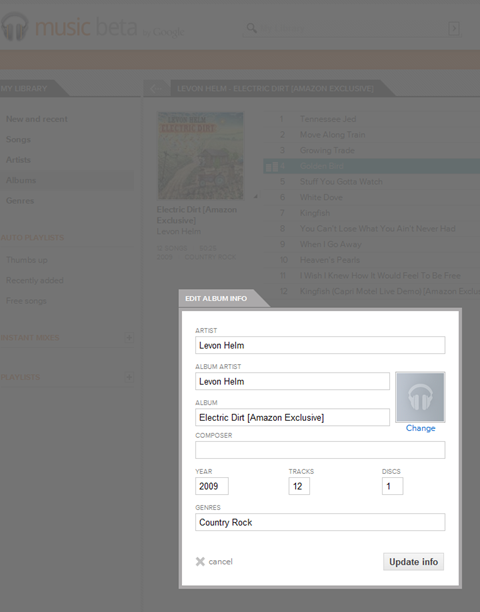
Task: Click the search go arrow button
Action: pos(454,28)
